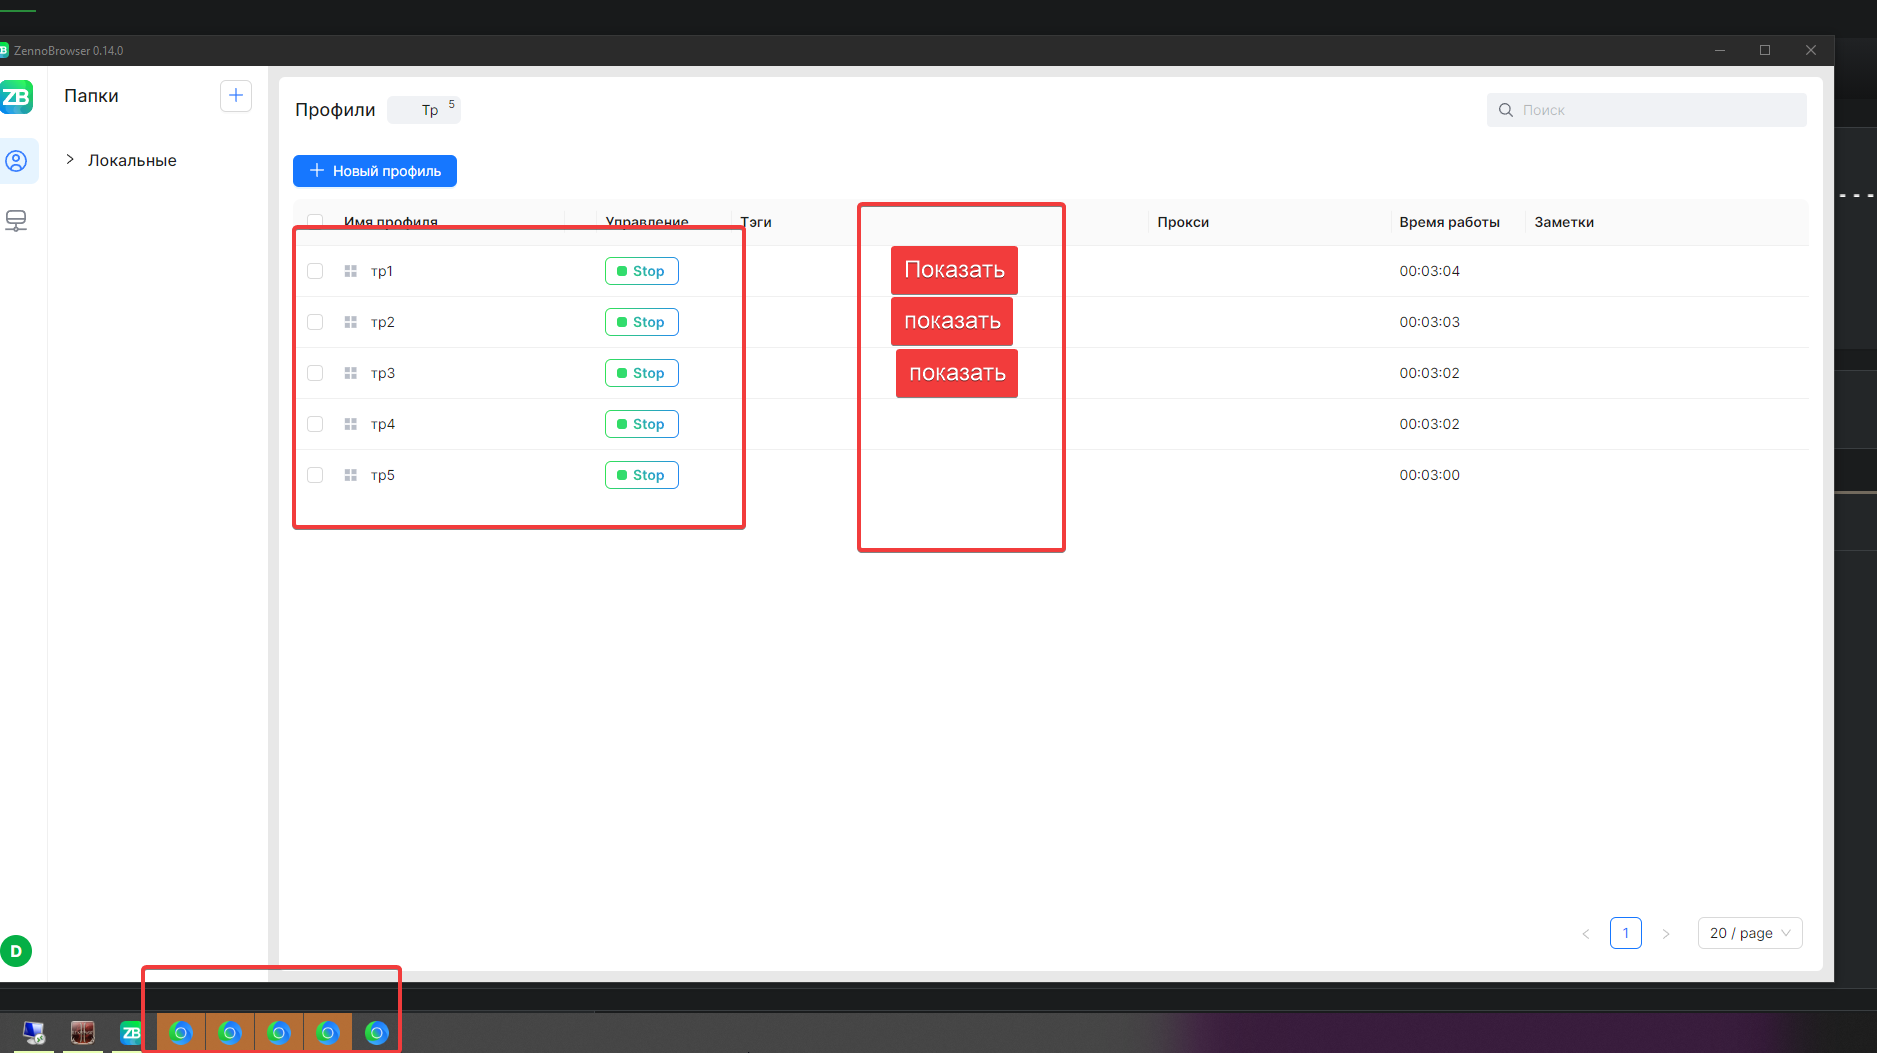The width and height of the screenshot is (1877, 1053).
Task: Focus the Поиск search field
Action: coord(1647,110)
